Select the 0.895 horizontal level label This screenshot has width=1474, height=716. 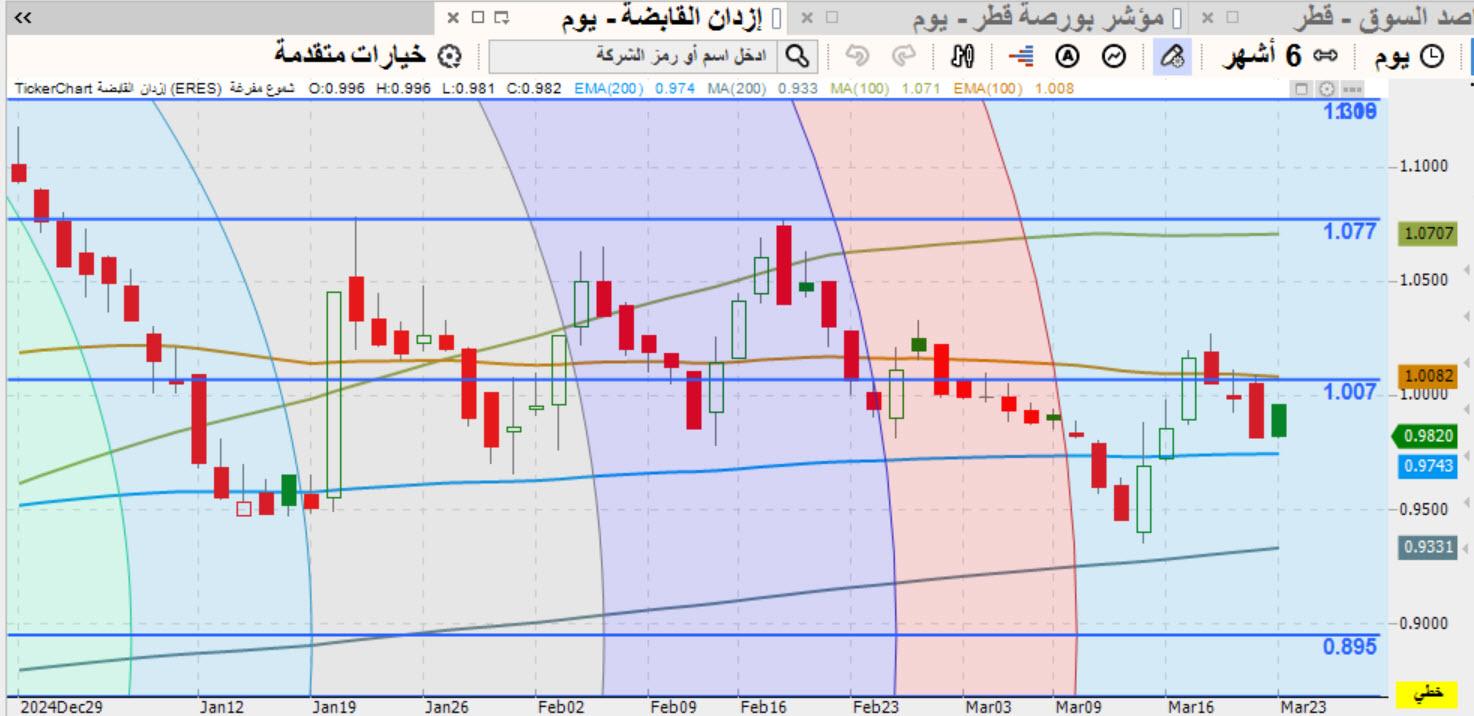(1350, 647)
